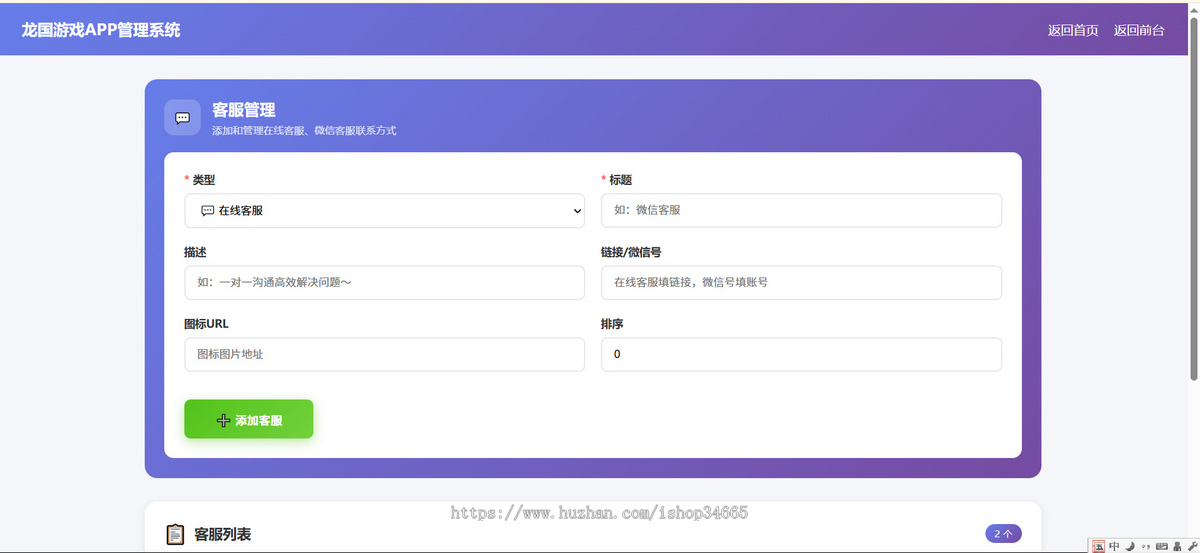Screen dimensions: 1200x553
Task: Open the wrench settings icon in IME toolbar
Action: click(1191, 546)
